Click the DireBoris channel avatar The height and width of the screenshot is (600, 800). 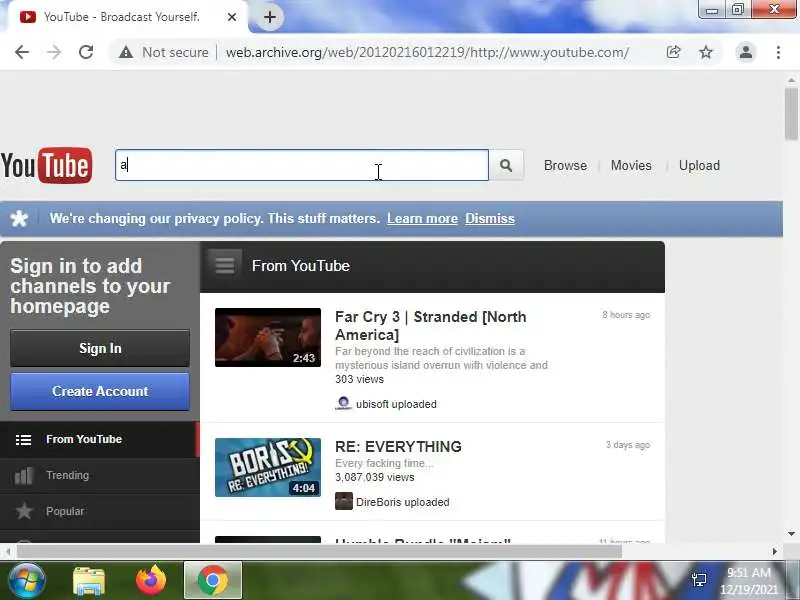pyautogui.click(x=343, y=502)
